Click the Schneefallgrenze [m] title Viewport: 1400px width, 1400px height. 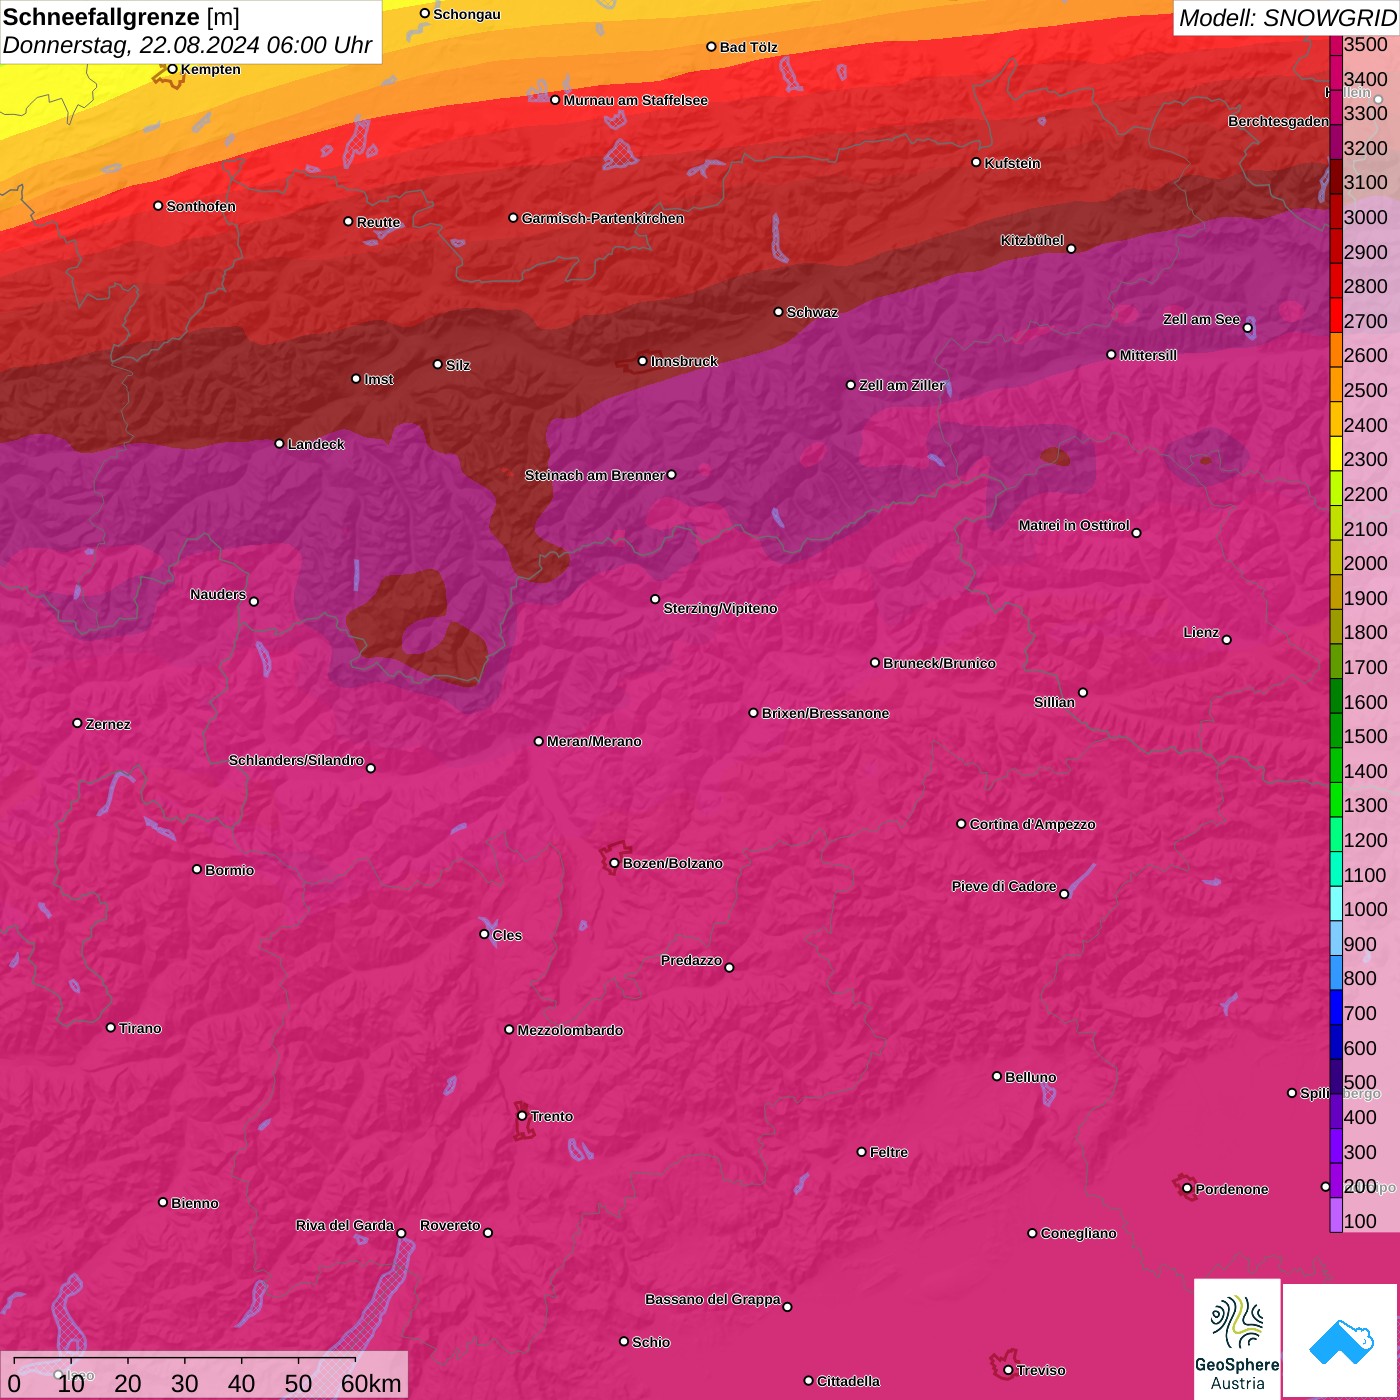[121, 18]
